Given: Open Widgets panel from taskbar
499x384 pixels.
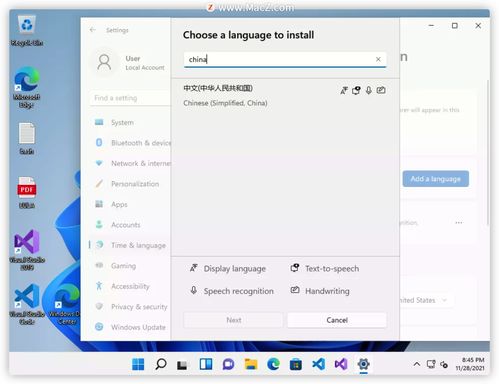Looking at the screenshot, I should click(206, 364).
